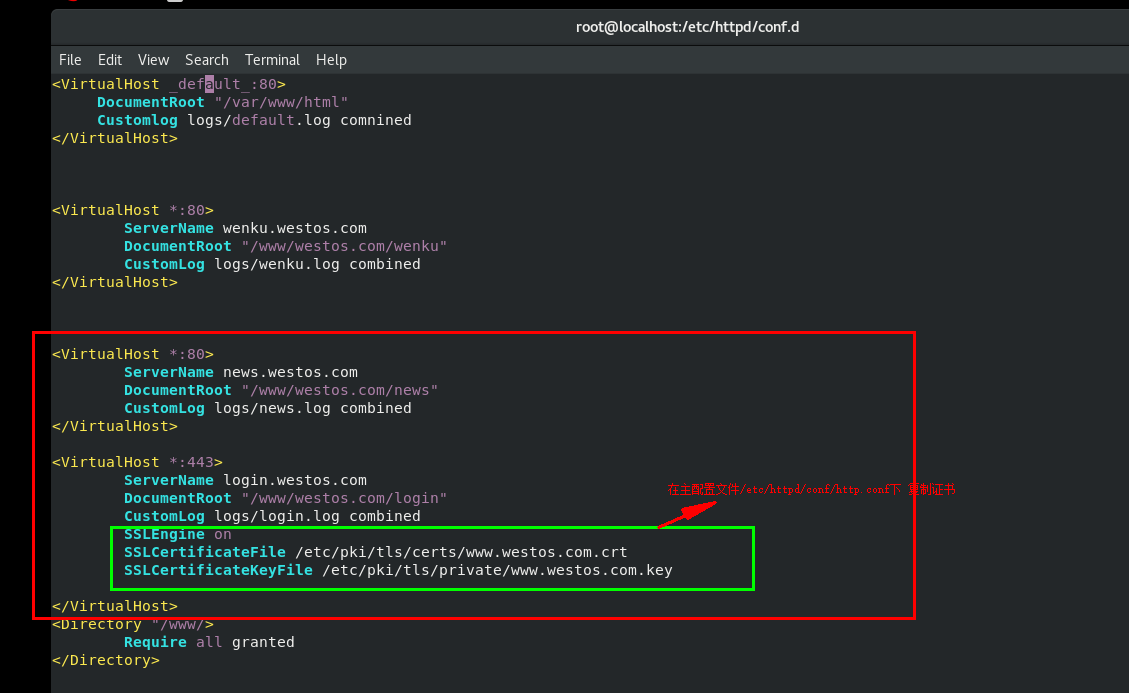Click the text '<VirtualHost _default_:80>'
The image size is (1129, 693).
point(168,84)
